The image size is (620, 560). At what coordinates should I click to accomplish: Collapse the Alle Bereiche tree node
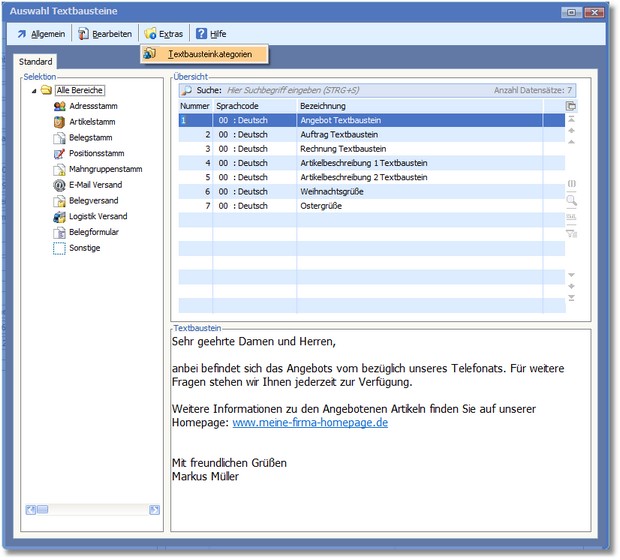(x=34, y=91)
